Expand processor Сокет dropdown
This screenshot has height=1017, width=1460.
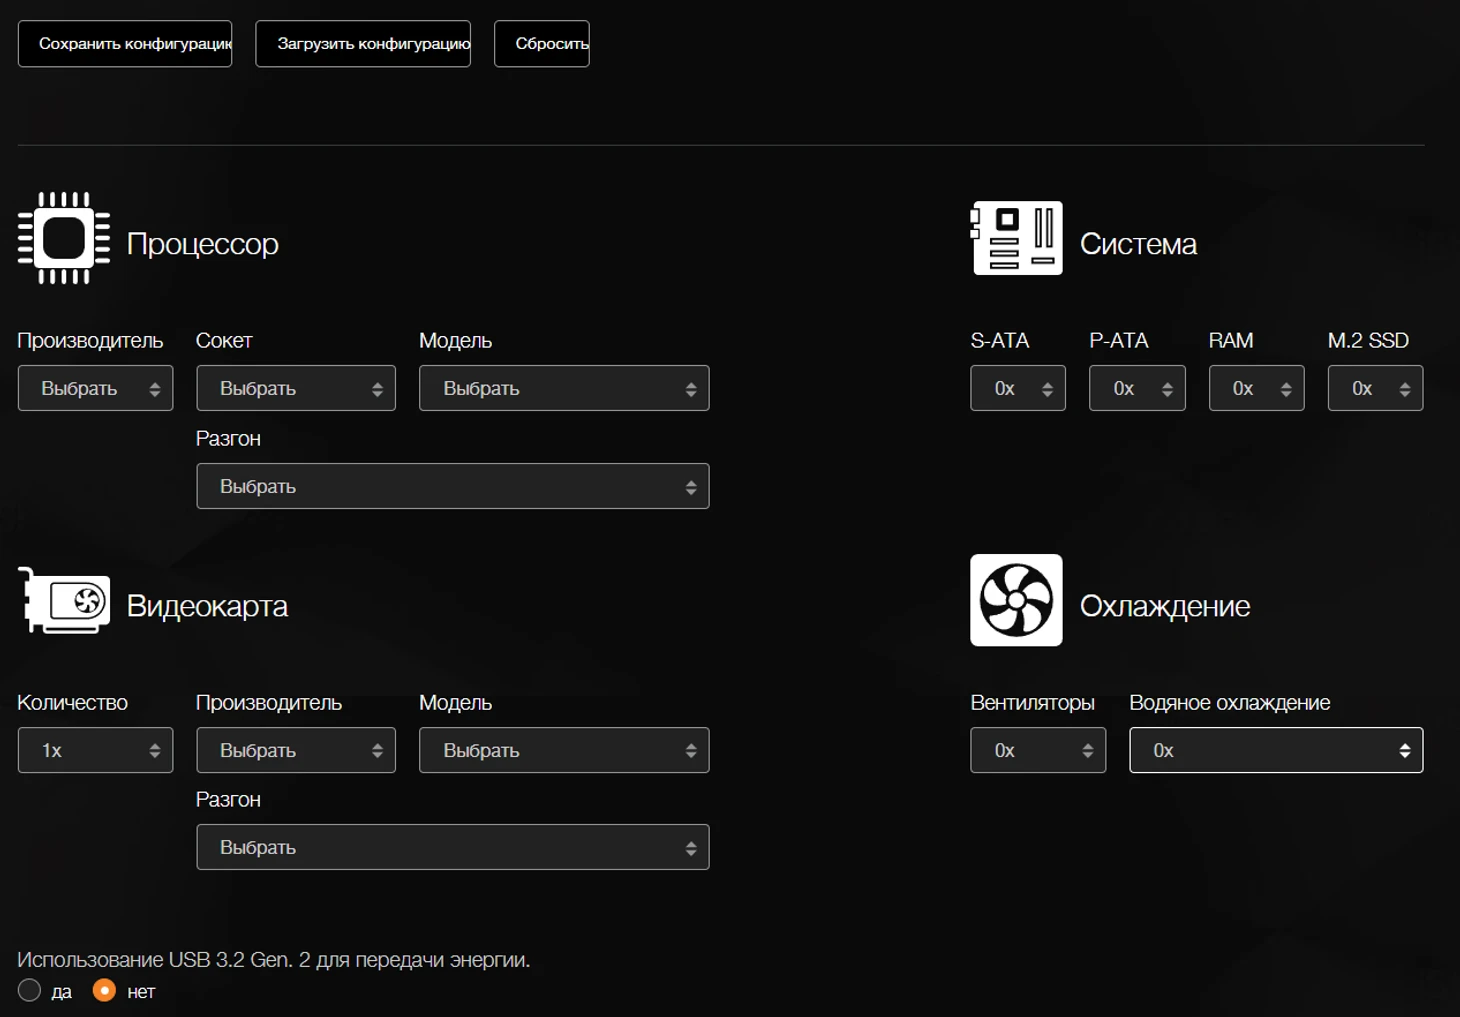(x=295, y=388)
